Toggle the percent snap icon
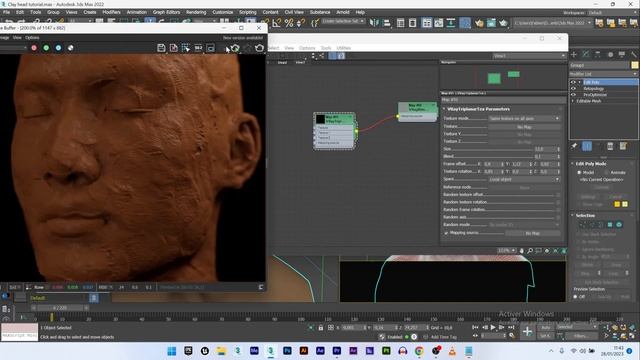The width and height of the screenshot is (640, 360). click(x=289, y=22)
